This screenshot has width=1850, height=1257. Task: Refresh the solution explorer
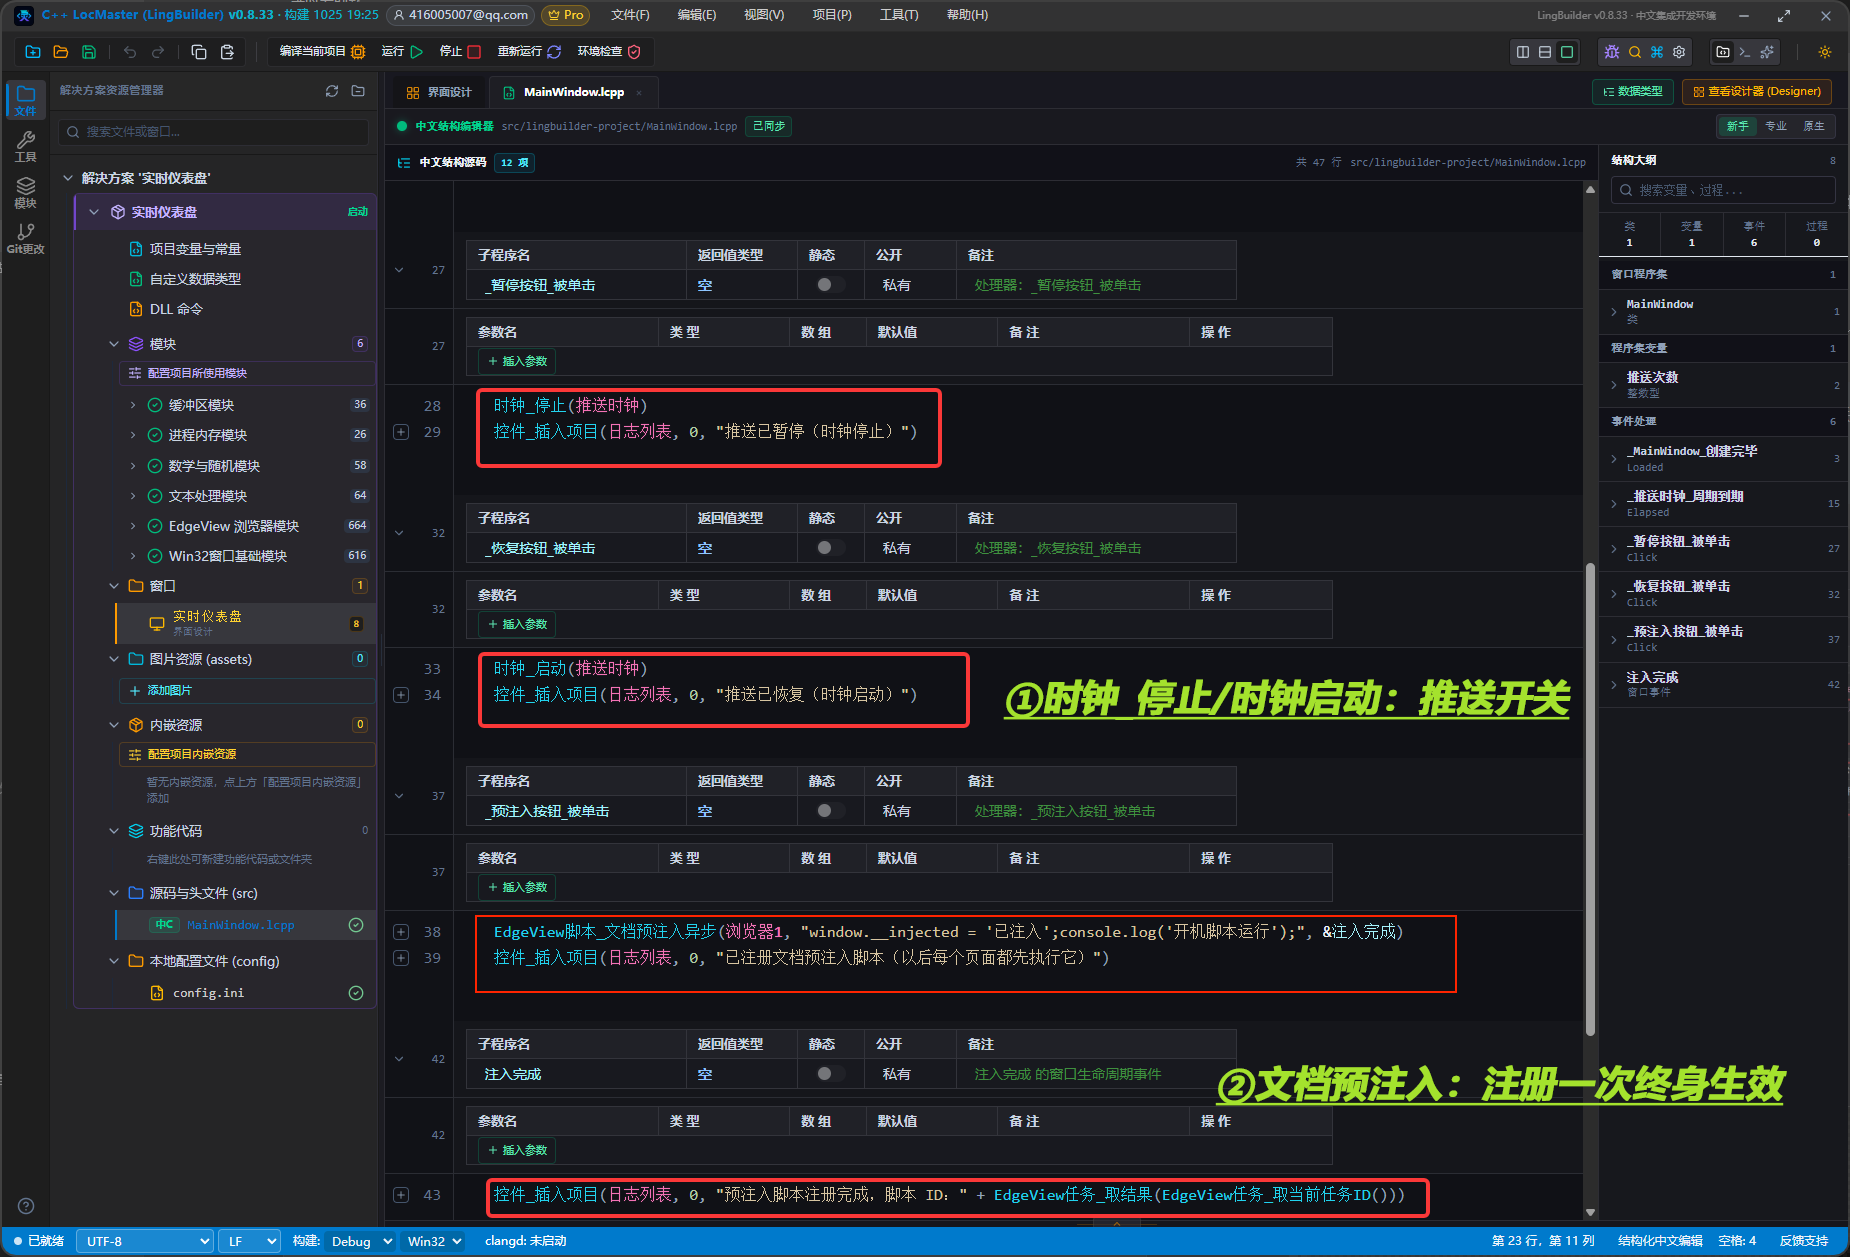point(332,91)
